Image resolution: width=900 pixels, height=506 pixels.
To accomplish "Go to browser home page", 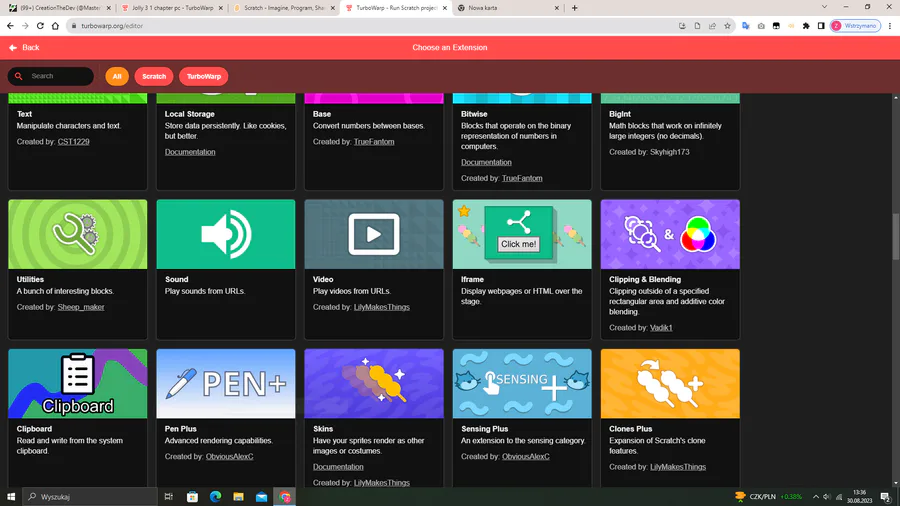I will 55,26.
